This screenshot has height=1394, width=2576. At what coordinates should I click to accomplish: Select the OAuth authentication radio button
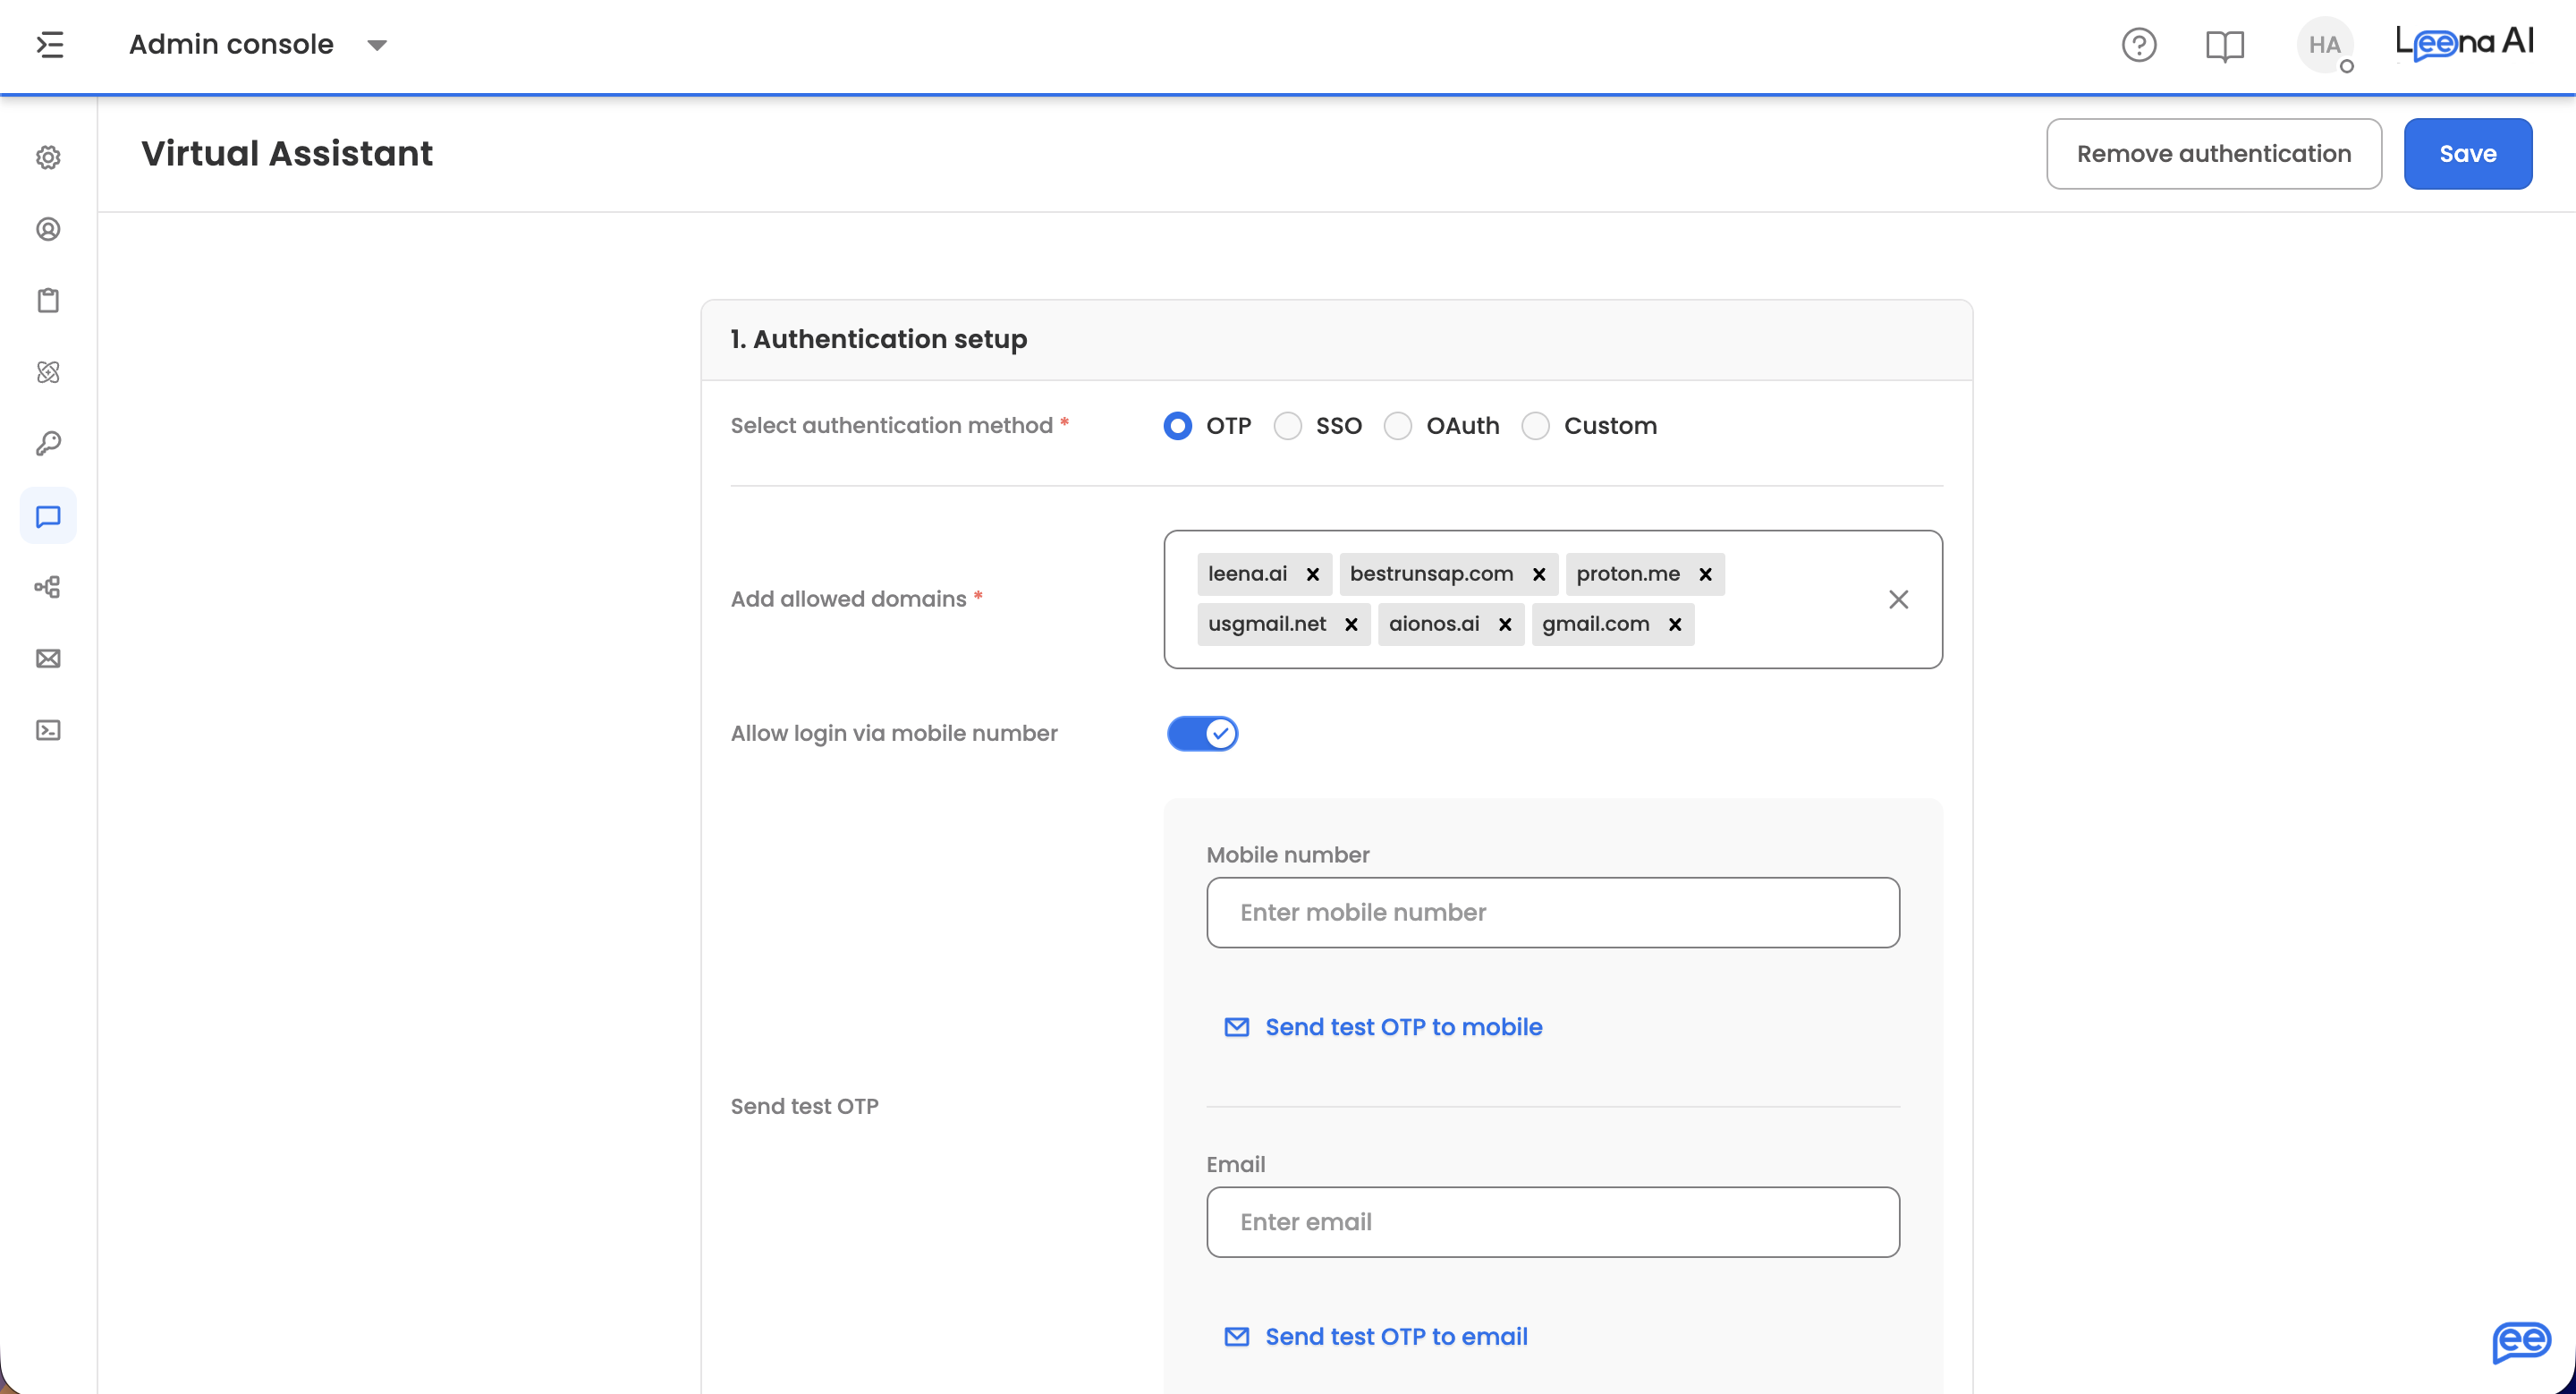pyautogui.click(x=1398, y=426)
